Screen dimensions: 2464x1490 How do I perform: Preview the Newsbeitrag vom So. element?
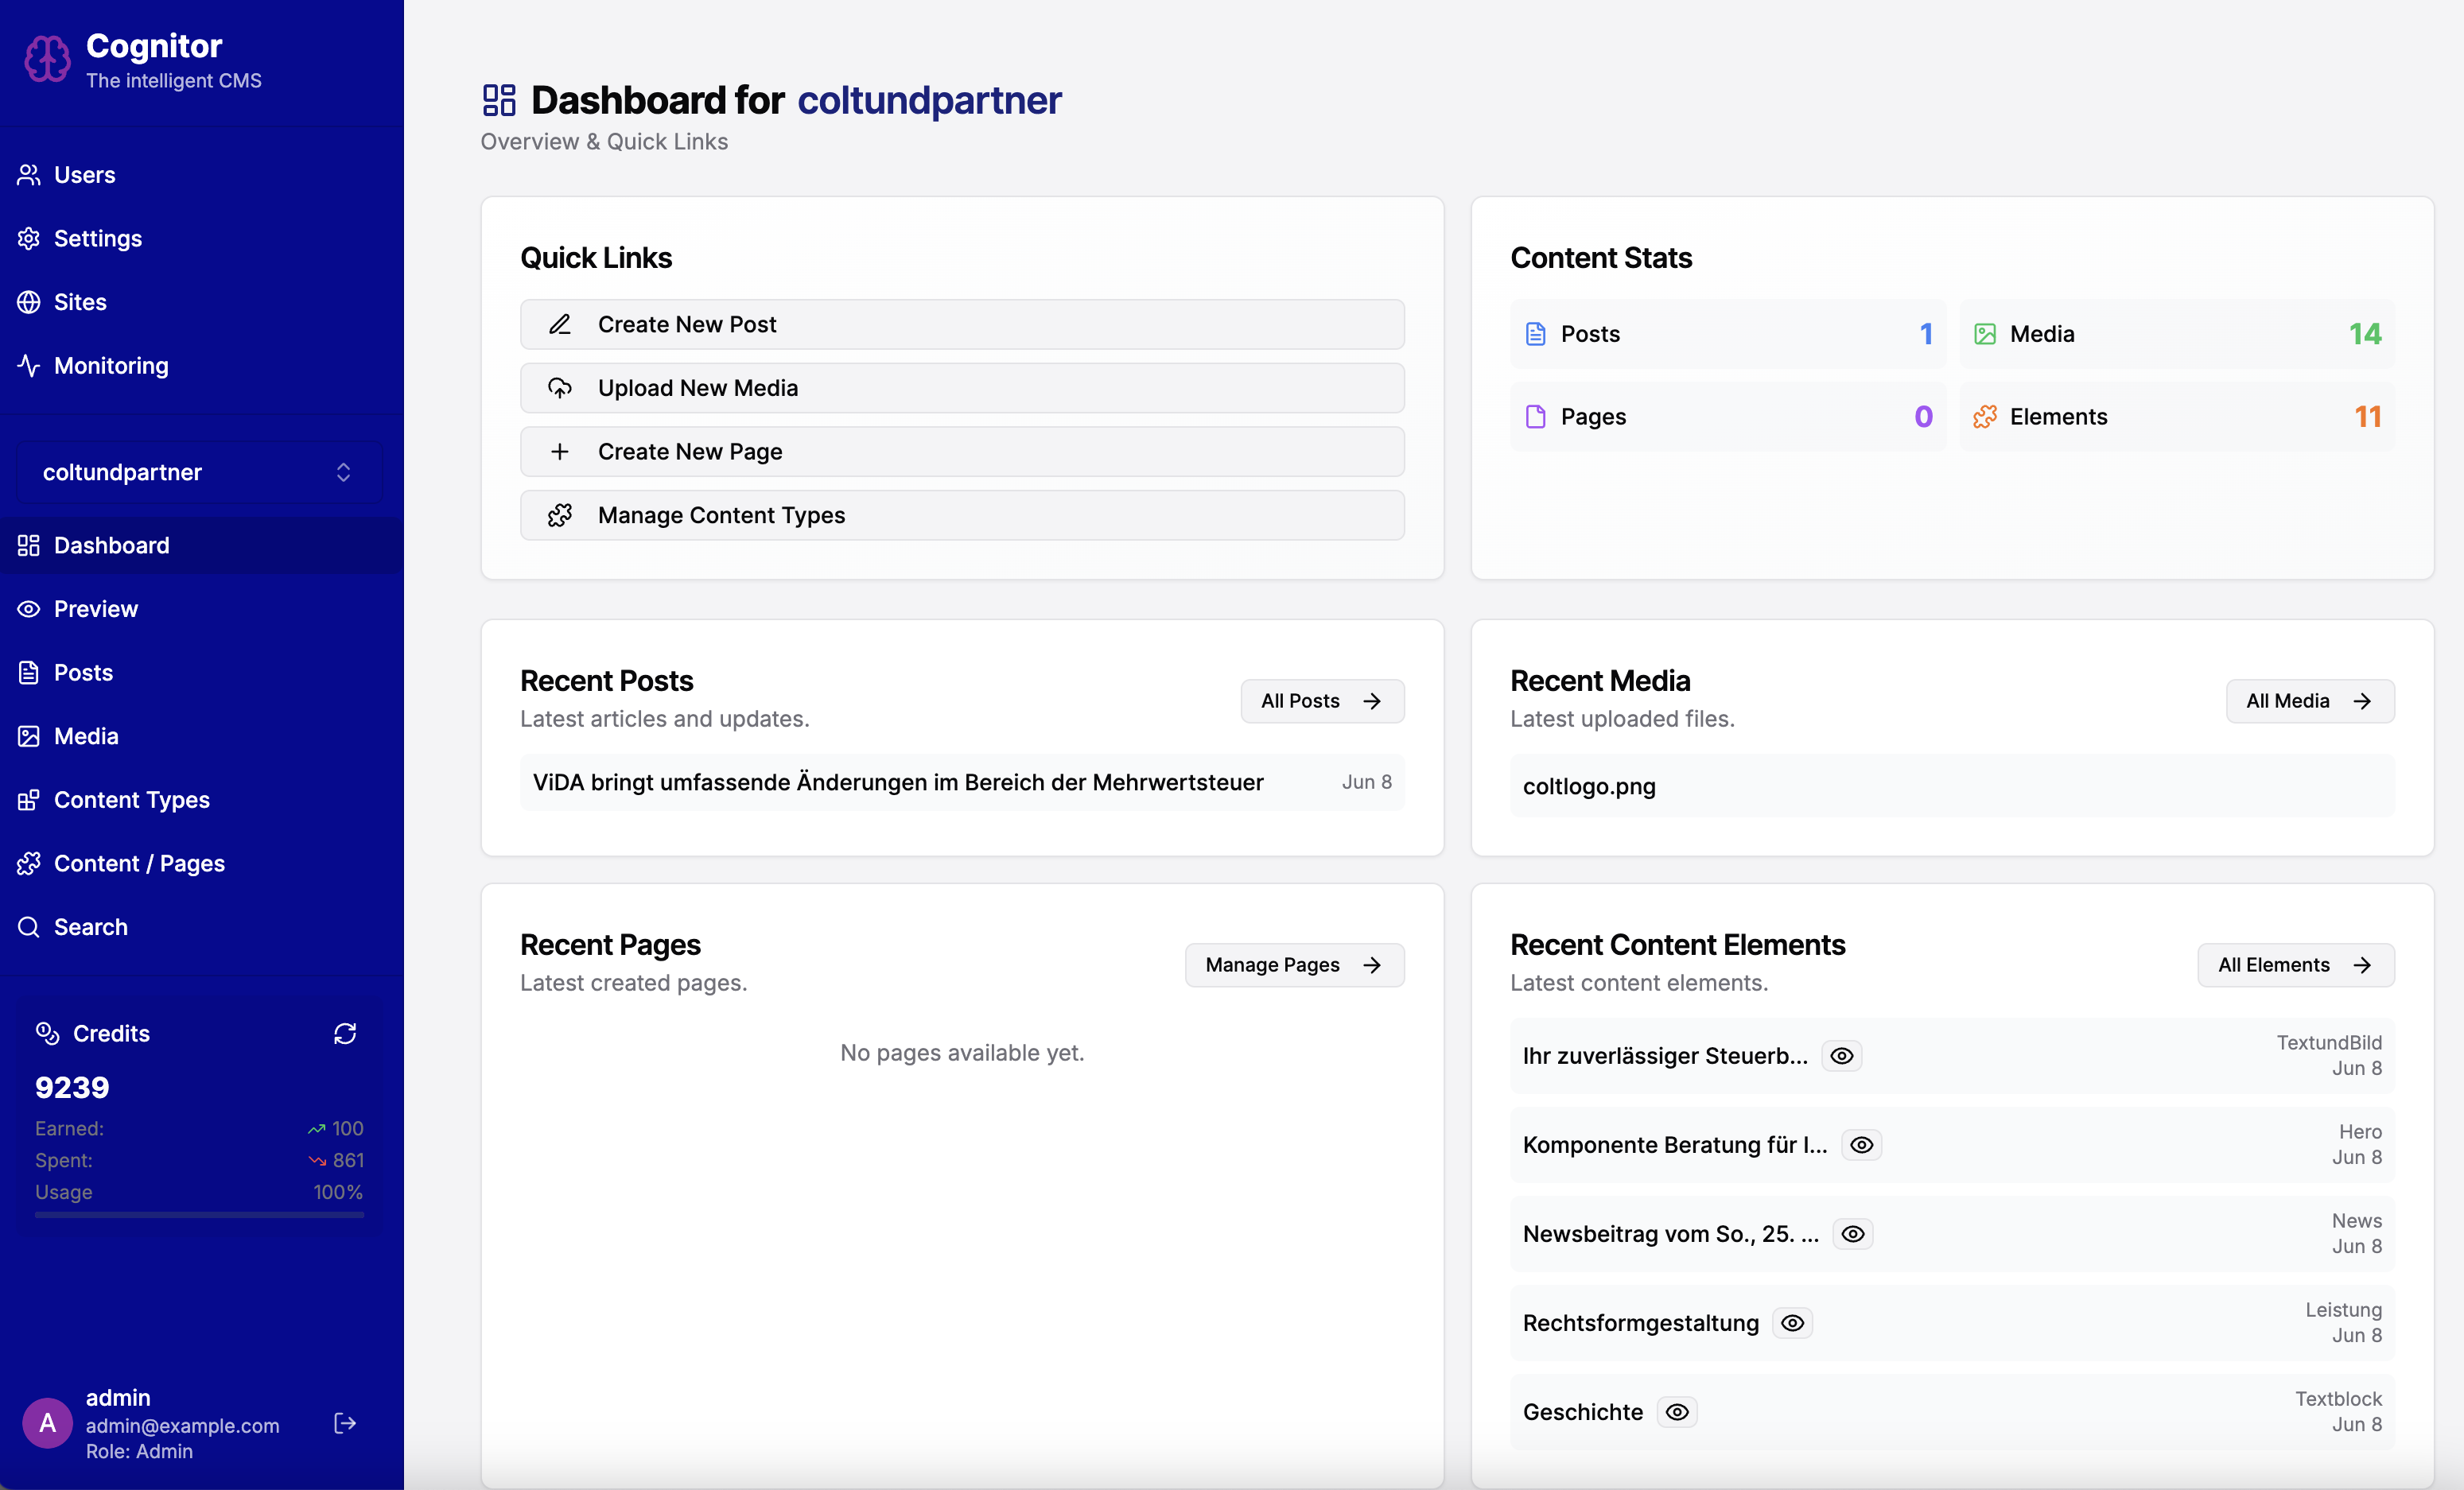(x=1852, y=1234)
